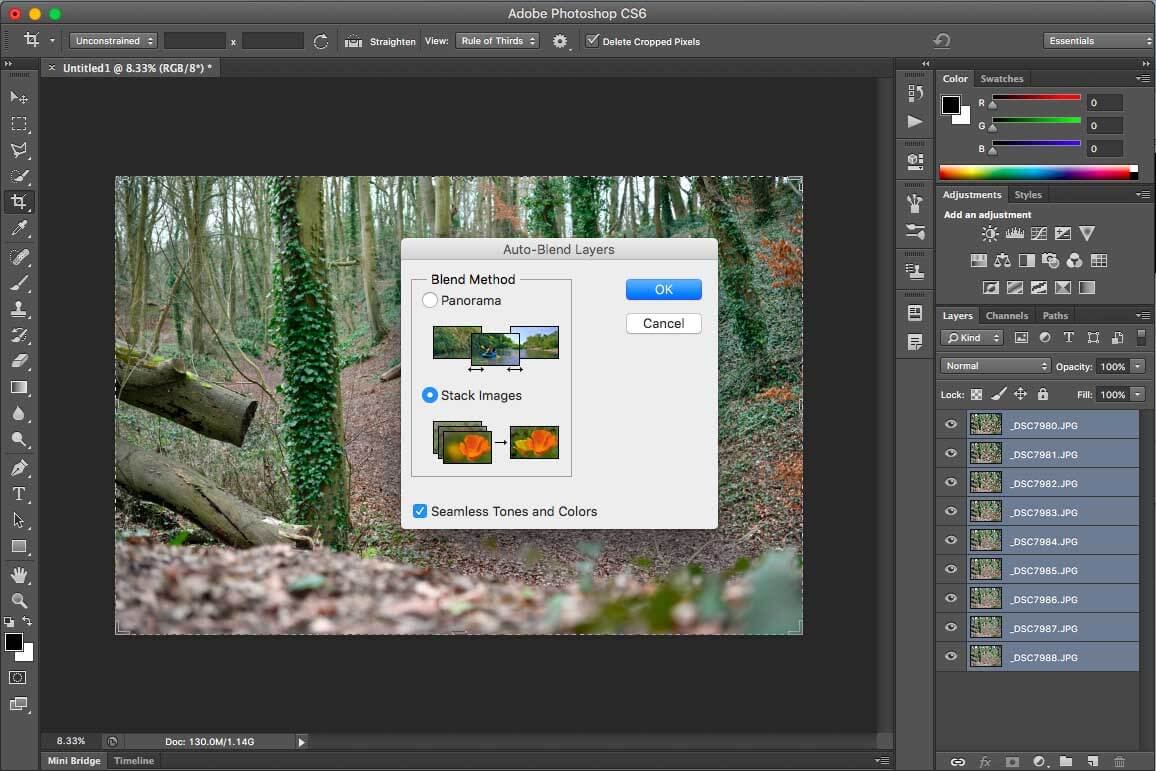Click the rotate crop orientation button
Screen dimensions: 1156x771
coord(321,41)
